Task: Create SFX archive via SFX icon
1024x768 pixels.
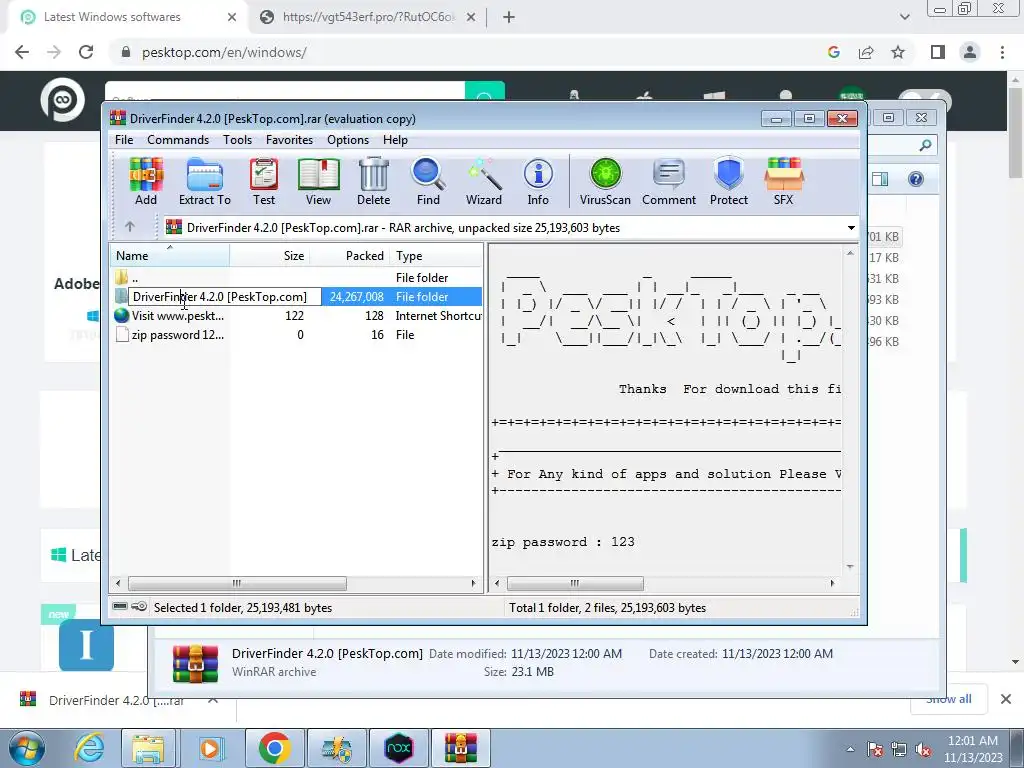Action: click(x=784, y=182)
